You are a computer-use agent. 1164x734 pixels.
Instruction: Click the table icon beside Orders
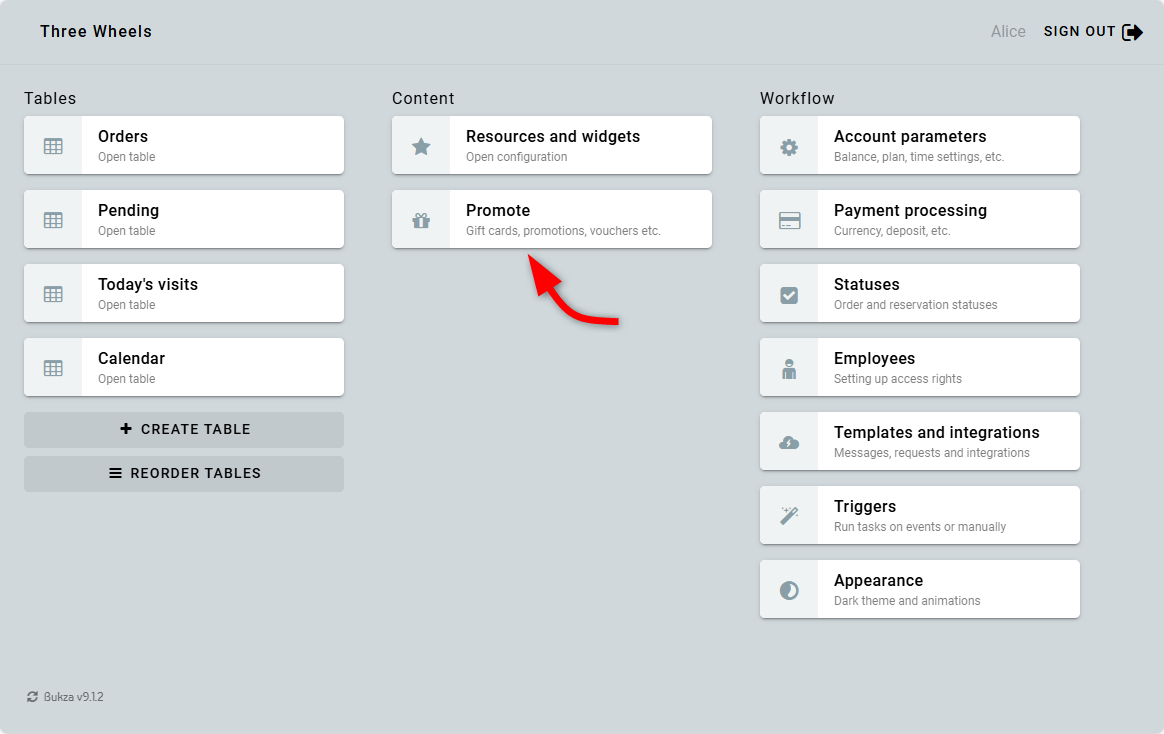53,146
